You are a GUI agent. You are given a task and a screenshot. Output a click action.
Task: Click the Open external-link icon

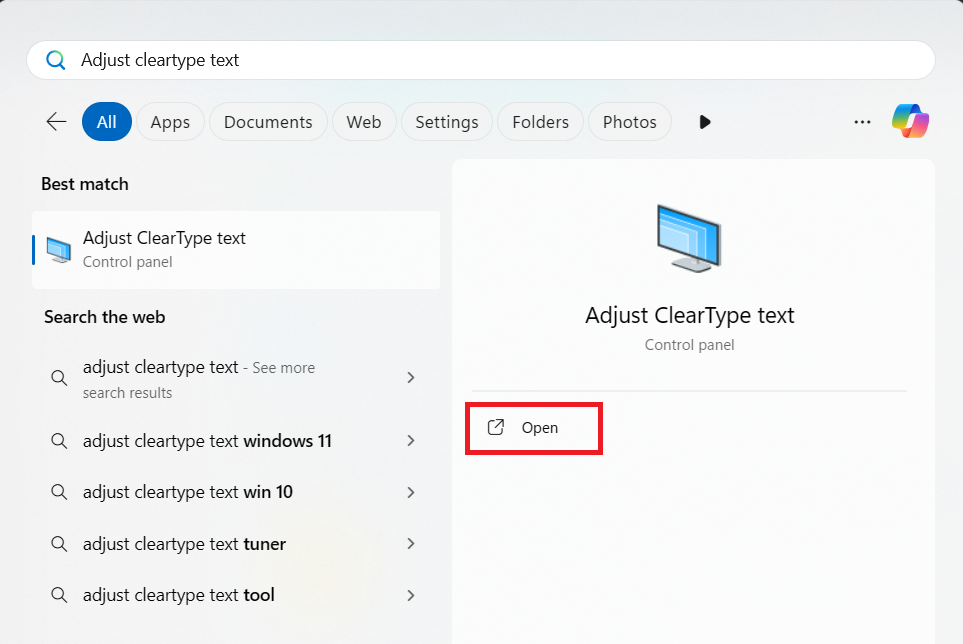pos(495,428)
